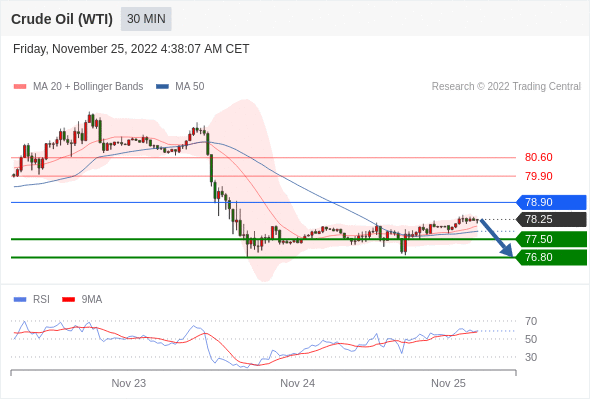This screenshot has height=400, width=590.
Task: Toggle the MA 50 legend label
Action: [190, 87]
